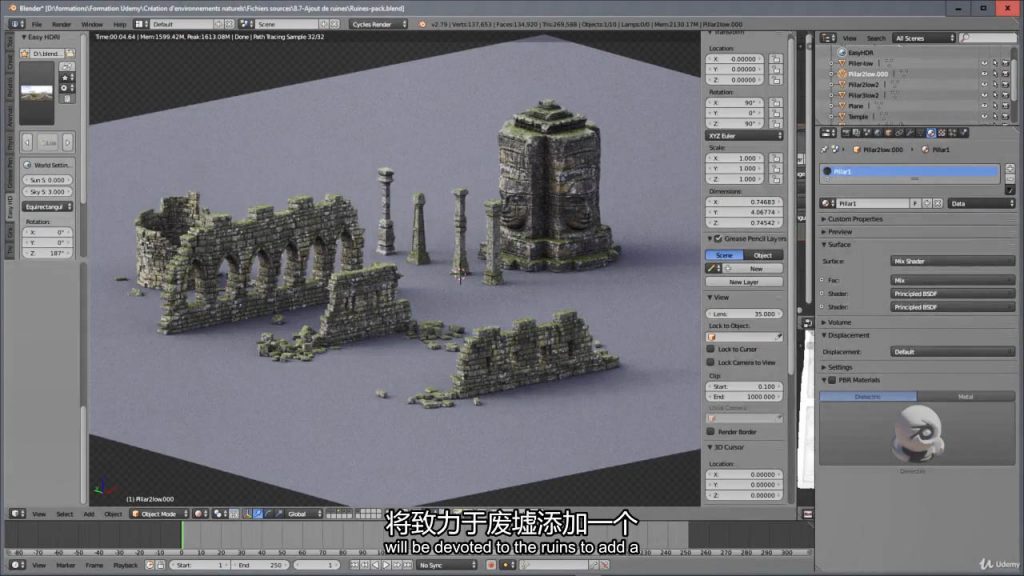Click the World Settings globe icon
Viewport: 1024px width, 576px height.
(27, 165)
